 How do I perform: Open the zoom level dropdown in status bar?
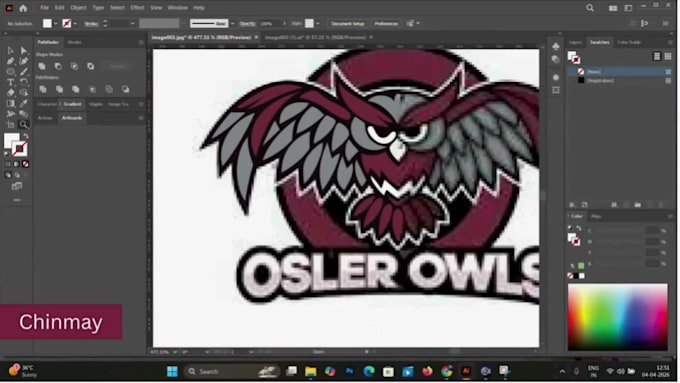pos(175,352)
